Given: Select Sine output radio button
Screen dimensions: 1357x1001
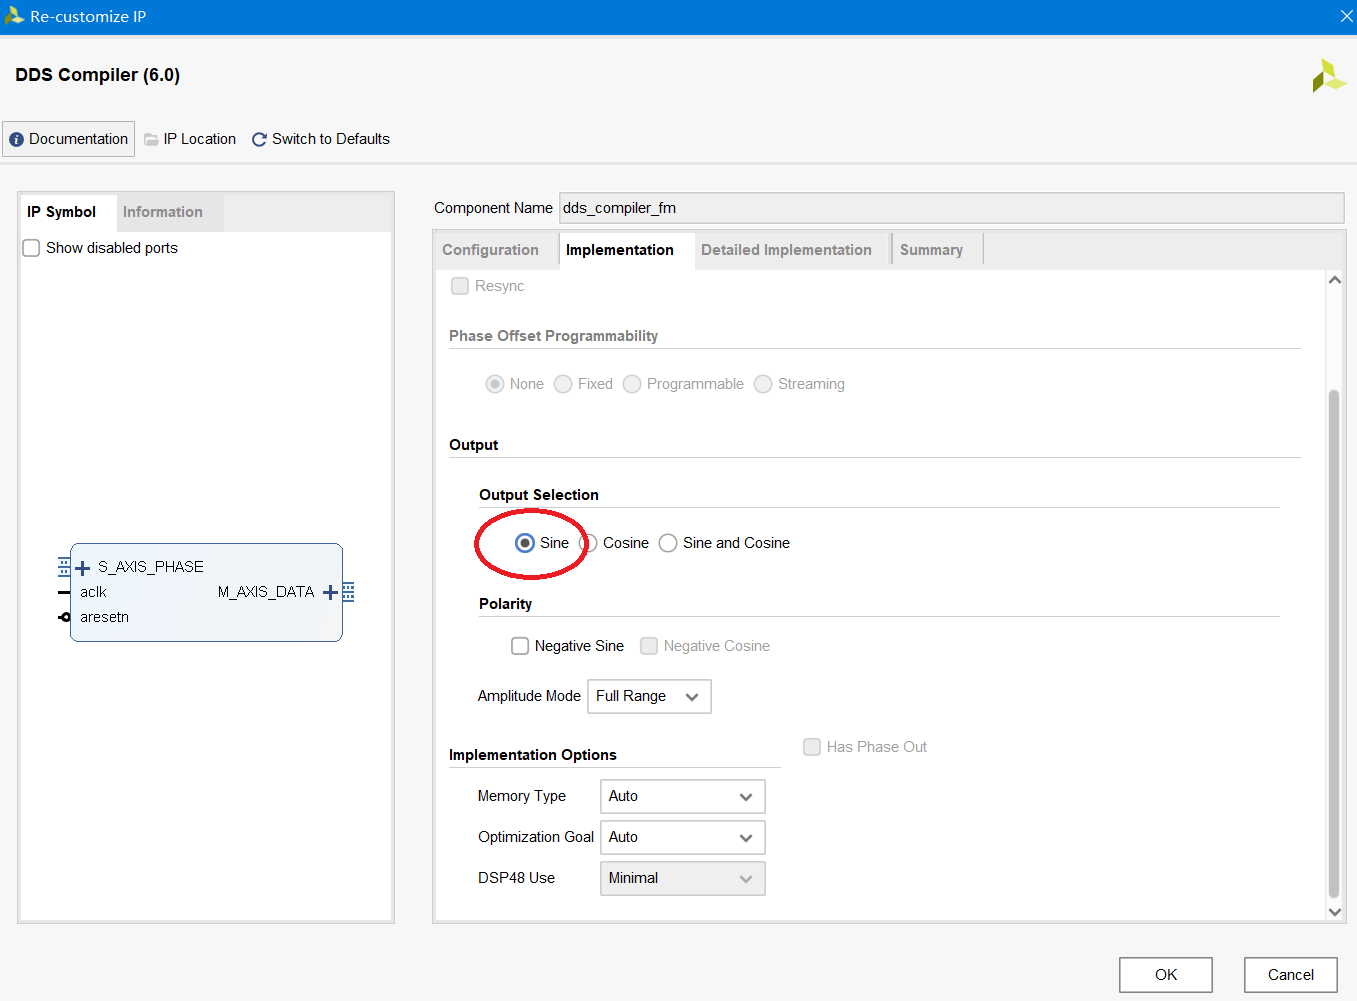Looking at the screenshot, I should 525,543.
